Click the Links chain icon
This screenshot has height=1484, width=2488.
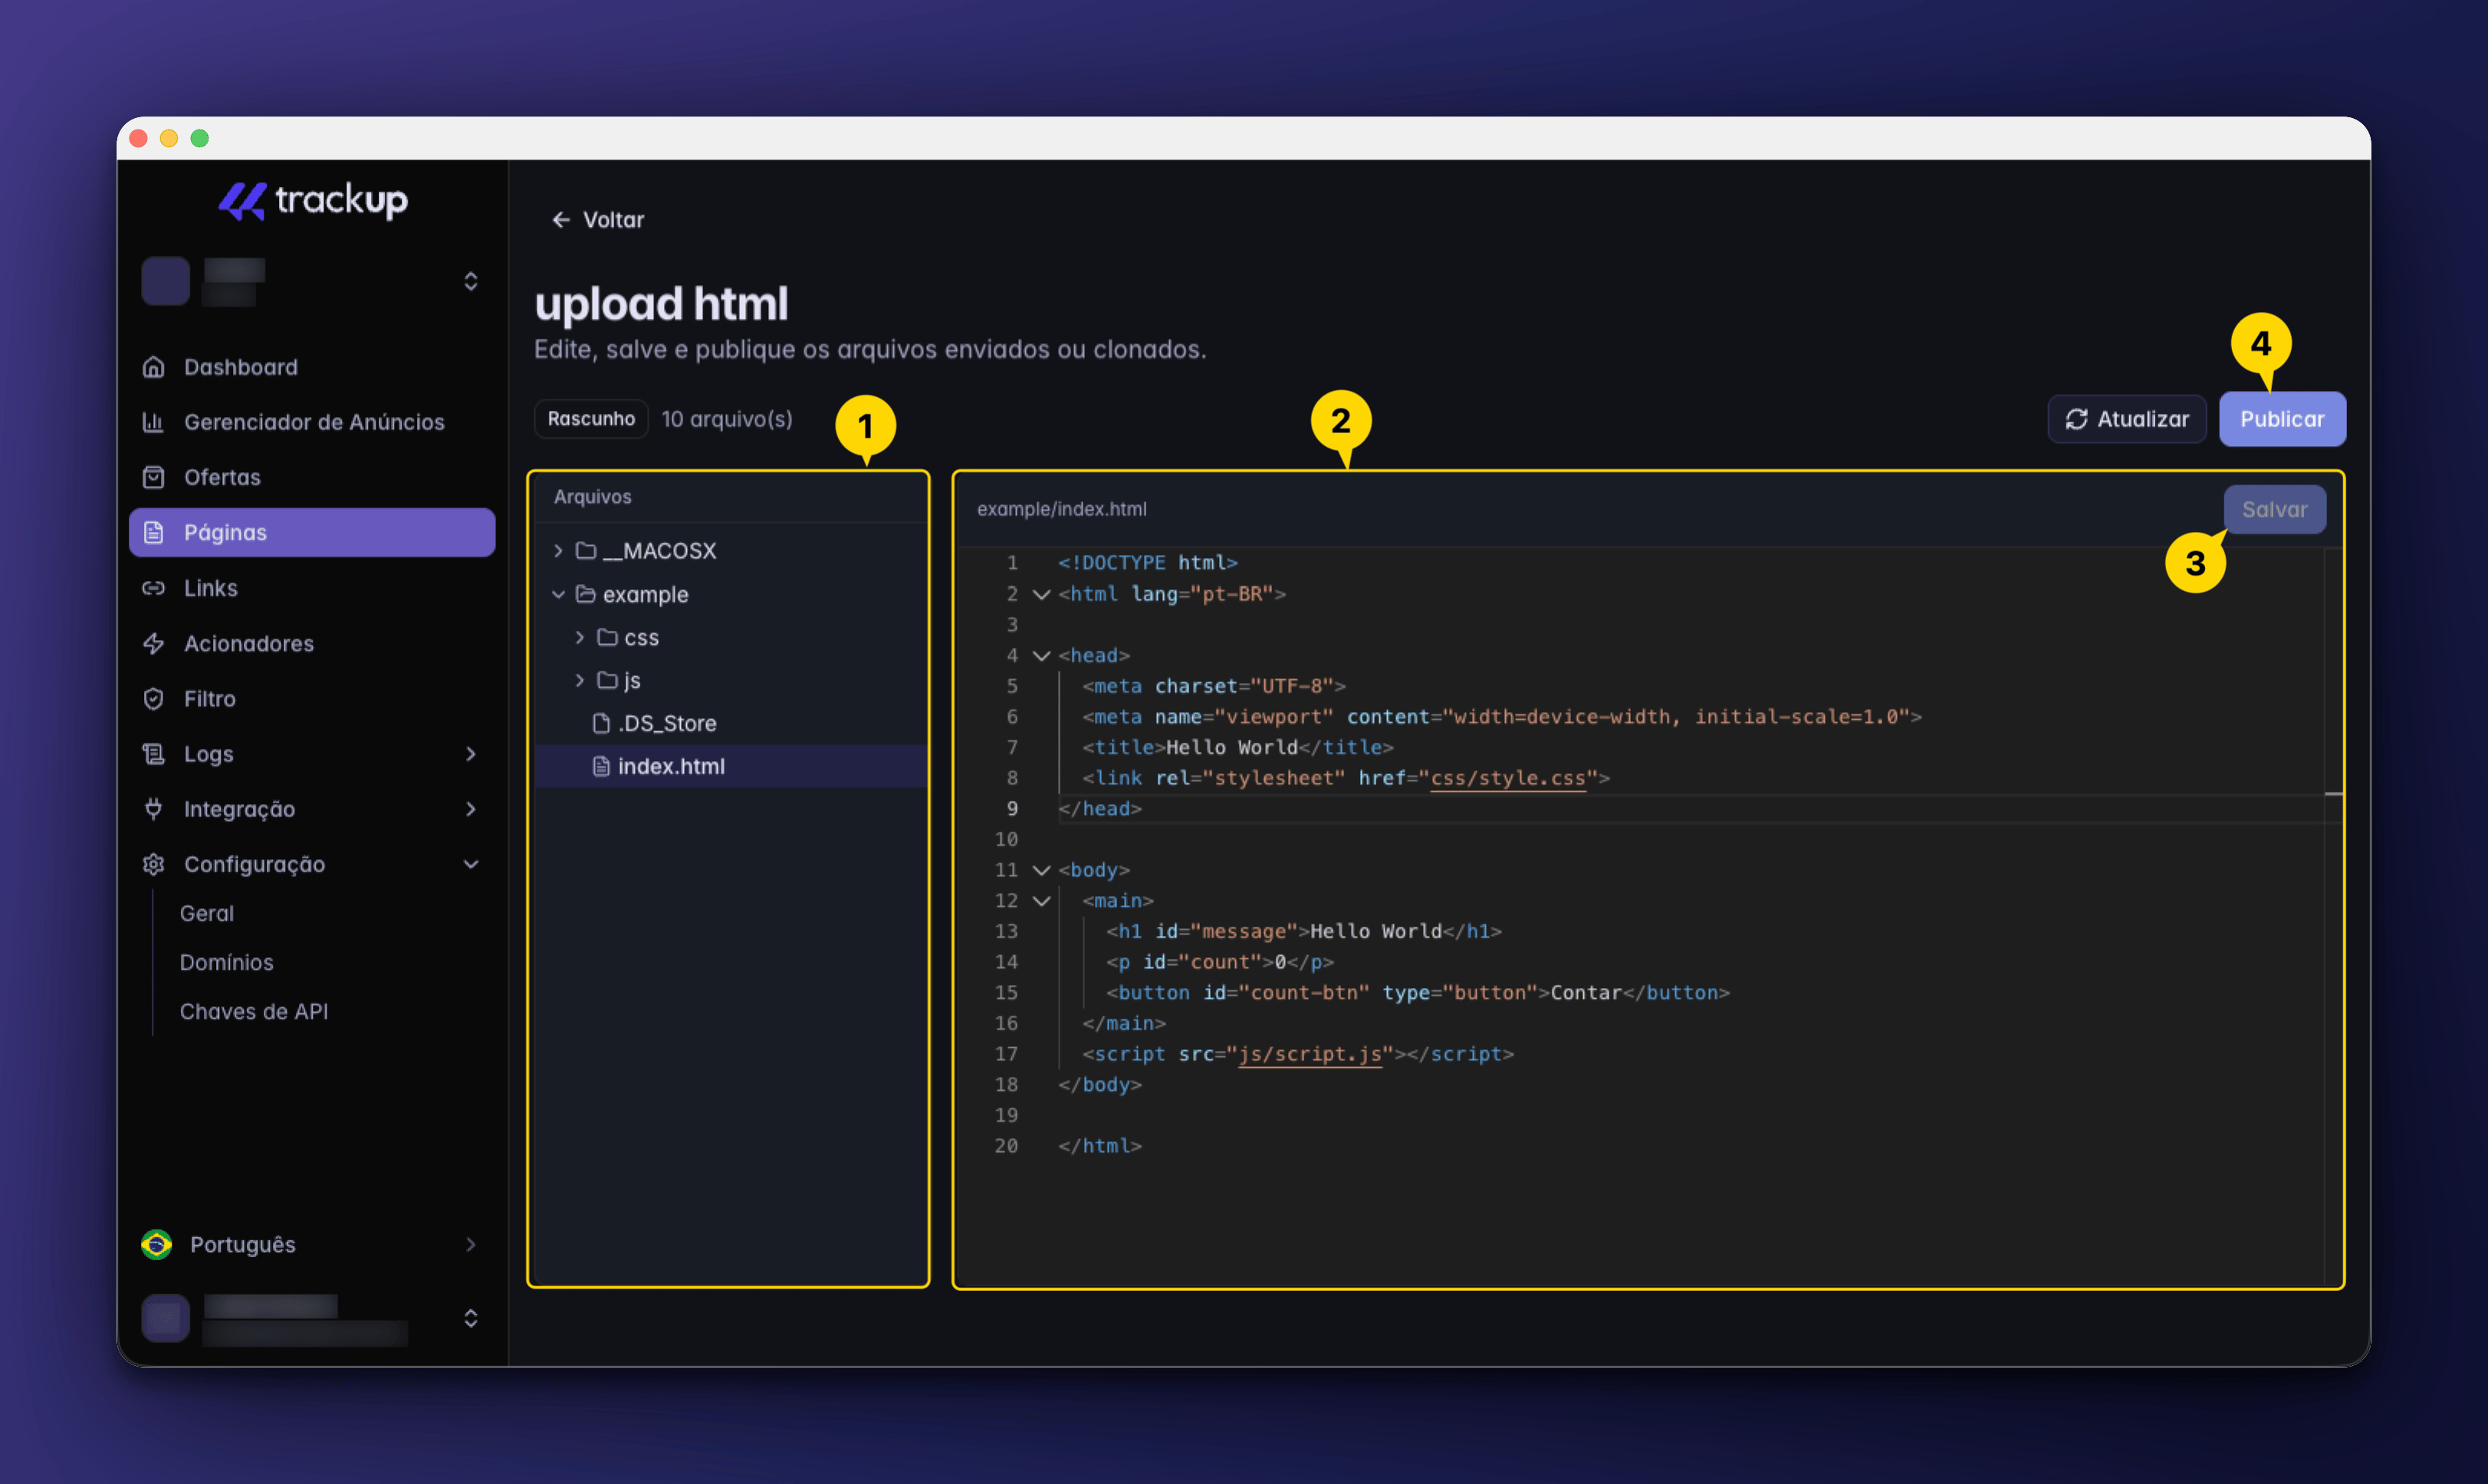(x=153, y=588)
